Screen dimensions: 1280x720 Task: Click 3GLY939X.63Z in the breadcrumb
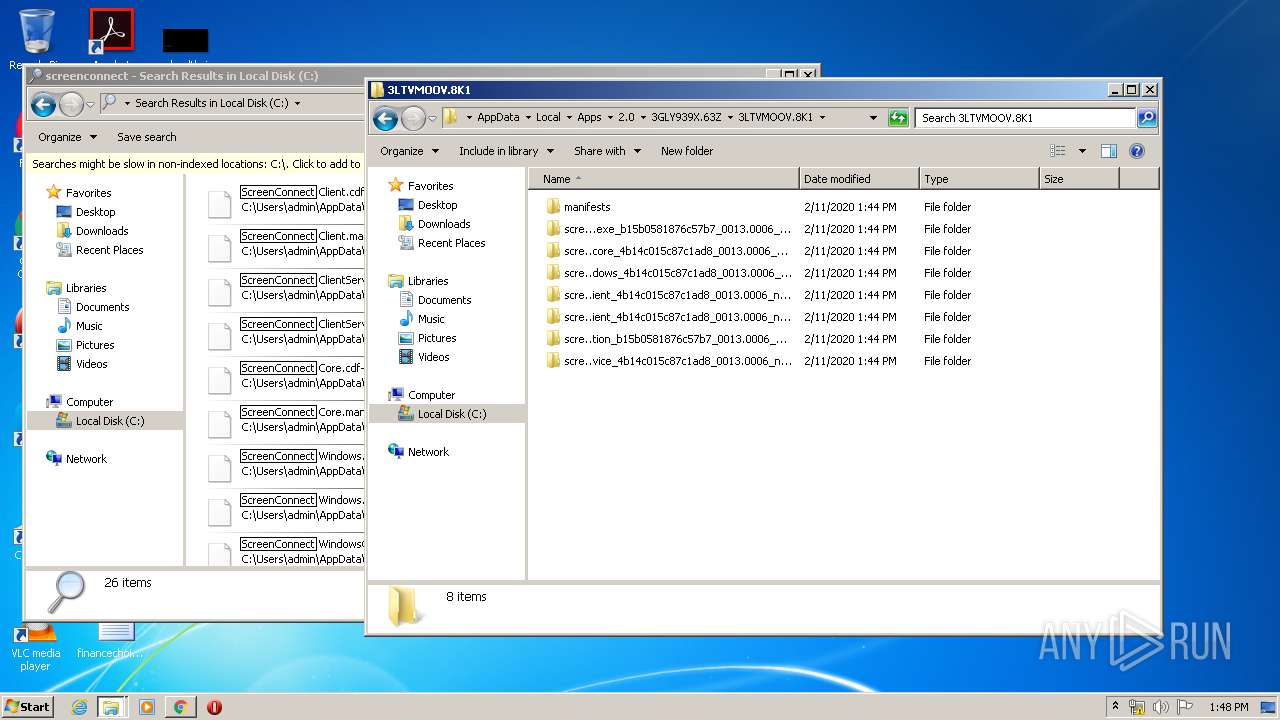[x=686, y=117]
